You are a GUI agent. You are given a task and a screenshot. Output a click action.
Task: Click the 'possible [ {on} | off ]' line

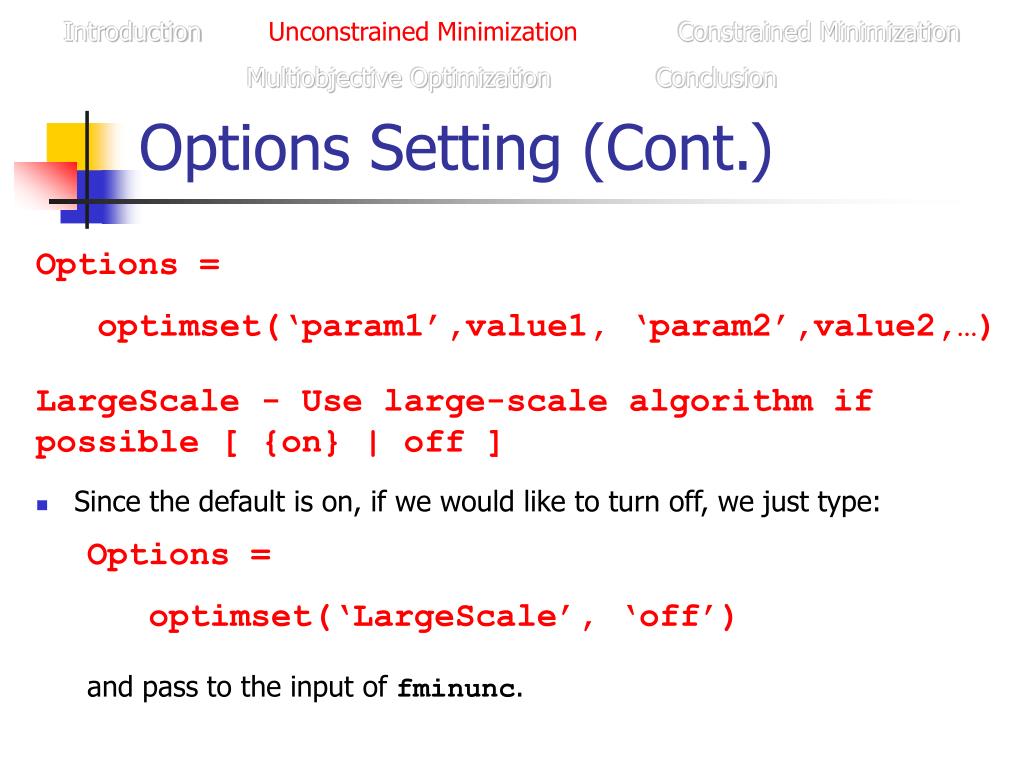tap(268, 443)
